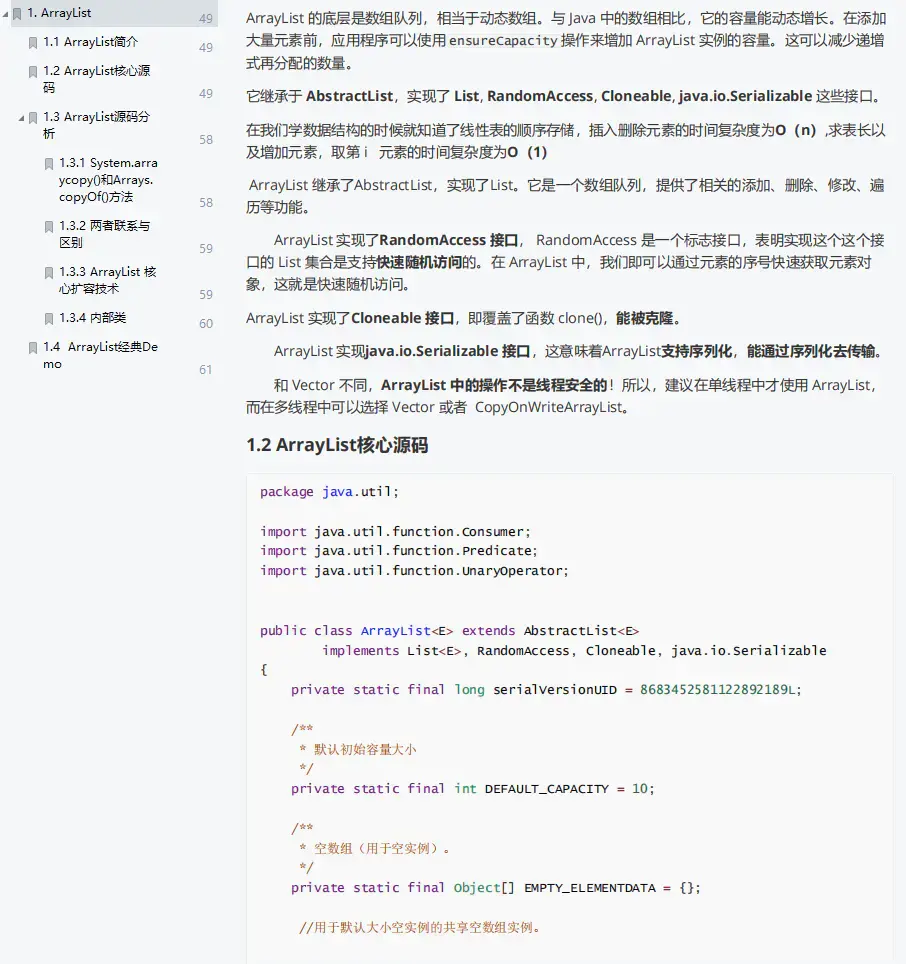Click page number 49 beside '1. ArrayList'
The width and height of the screenshot is (906, 964).
[206, 18]
